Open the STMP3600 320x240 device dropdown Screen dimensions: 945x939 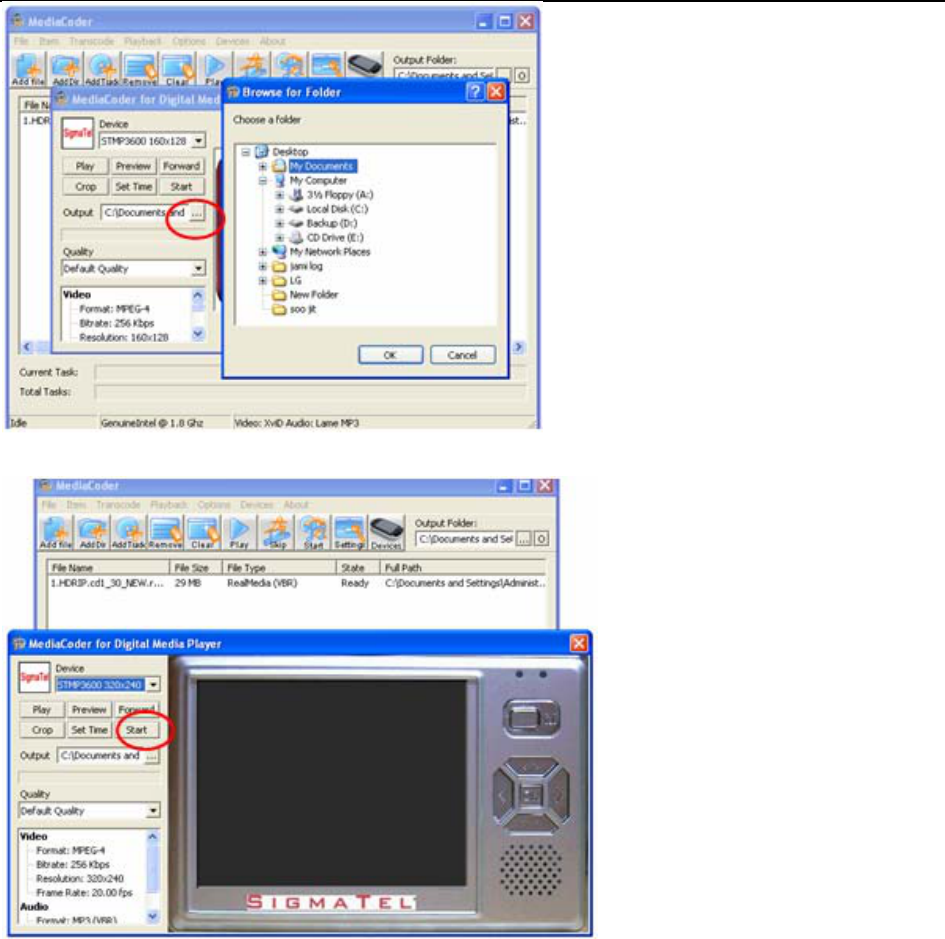click(154, 685)
